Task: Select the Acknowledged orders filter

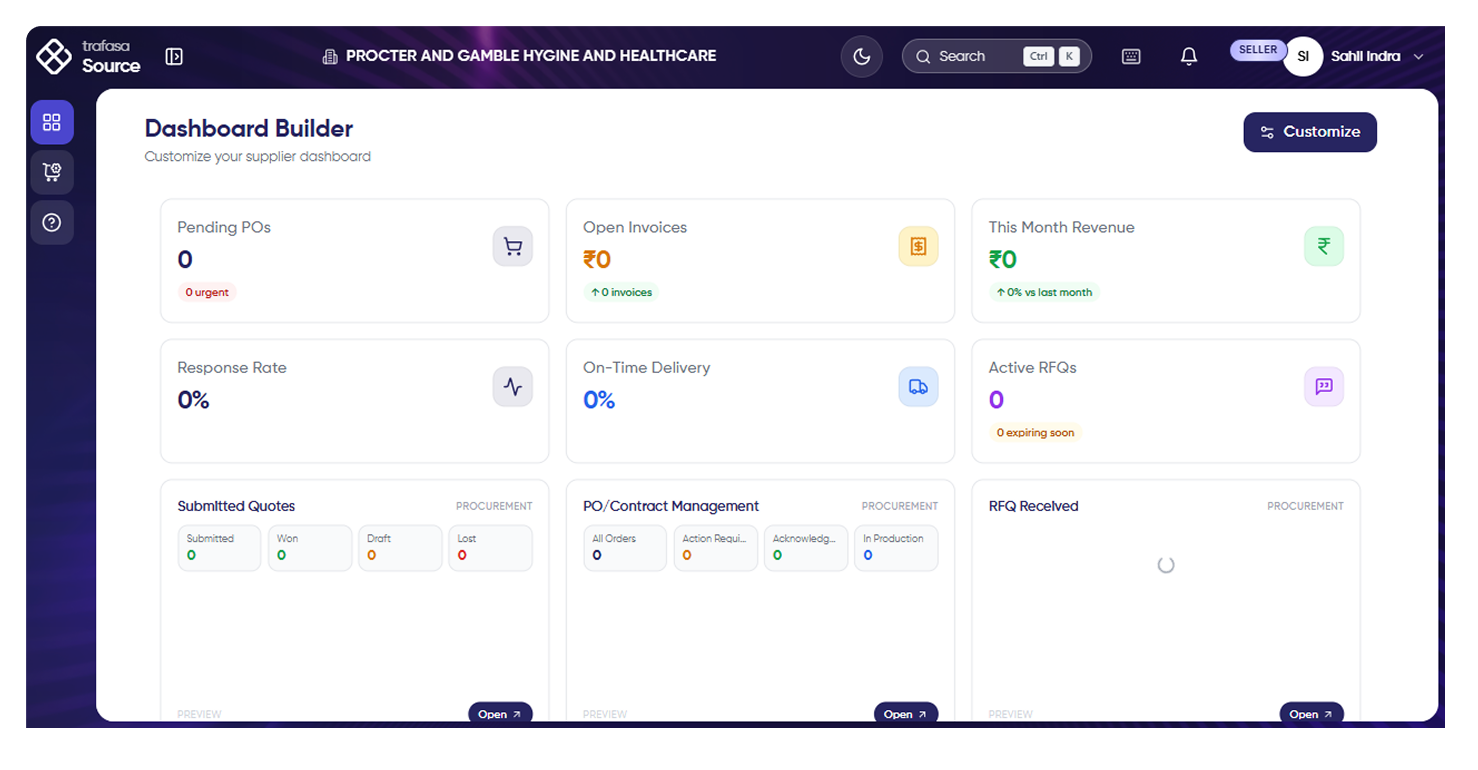Action: pyautogui.click(x=806, y=548)
